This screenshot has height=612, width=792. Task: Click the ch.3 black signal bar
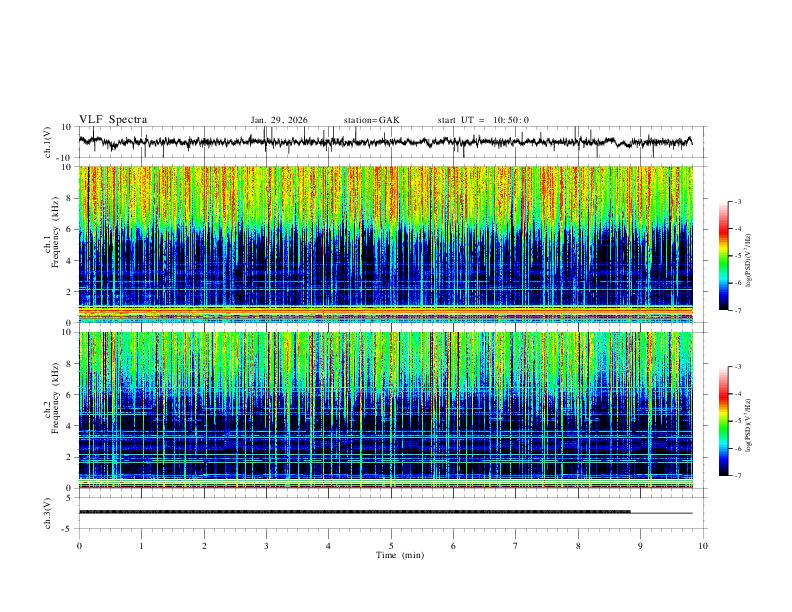click(x=355, y=512)
